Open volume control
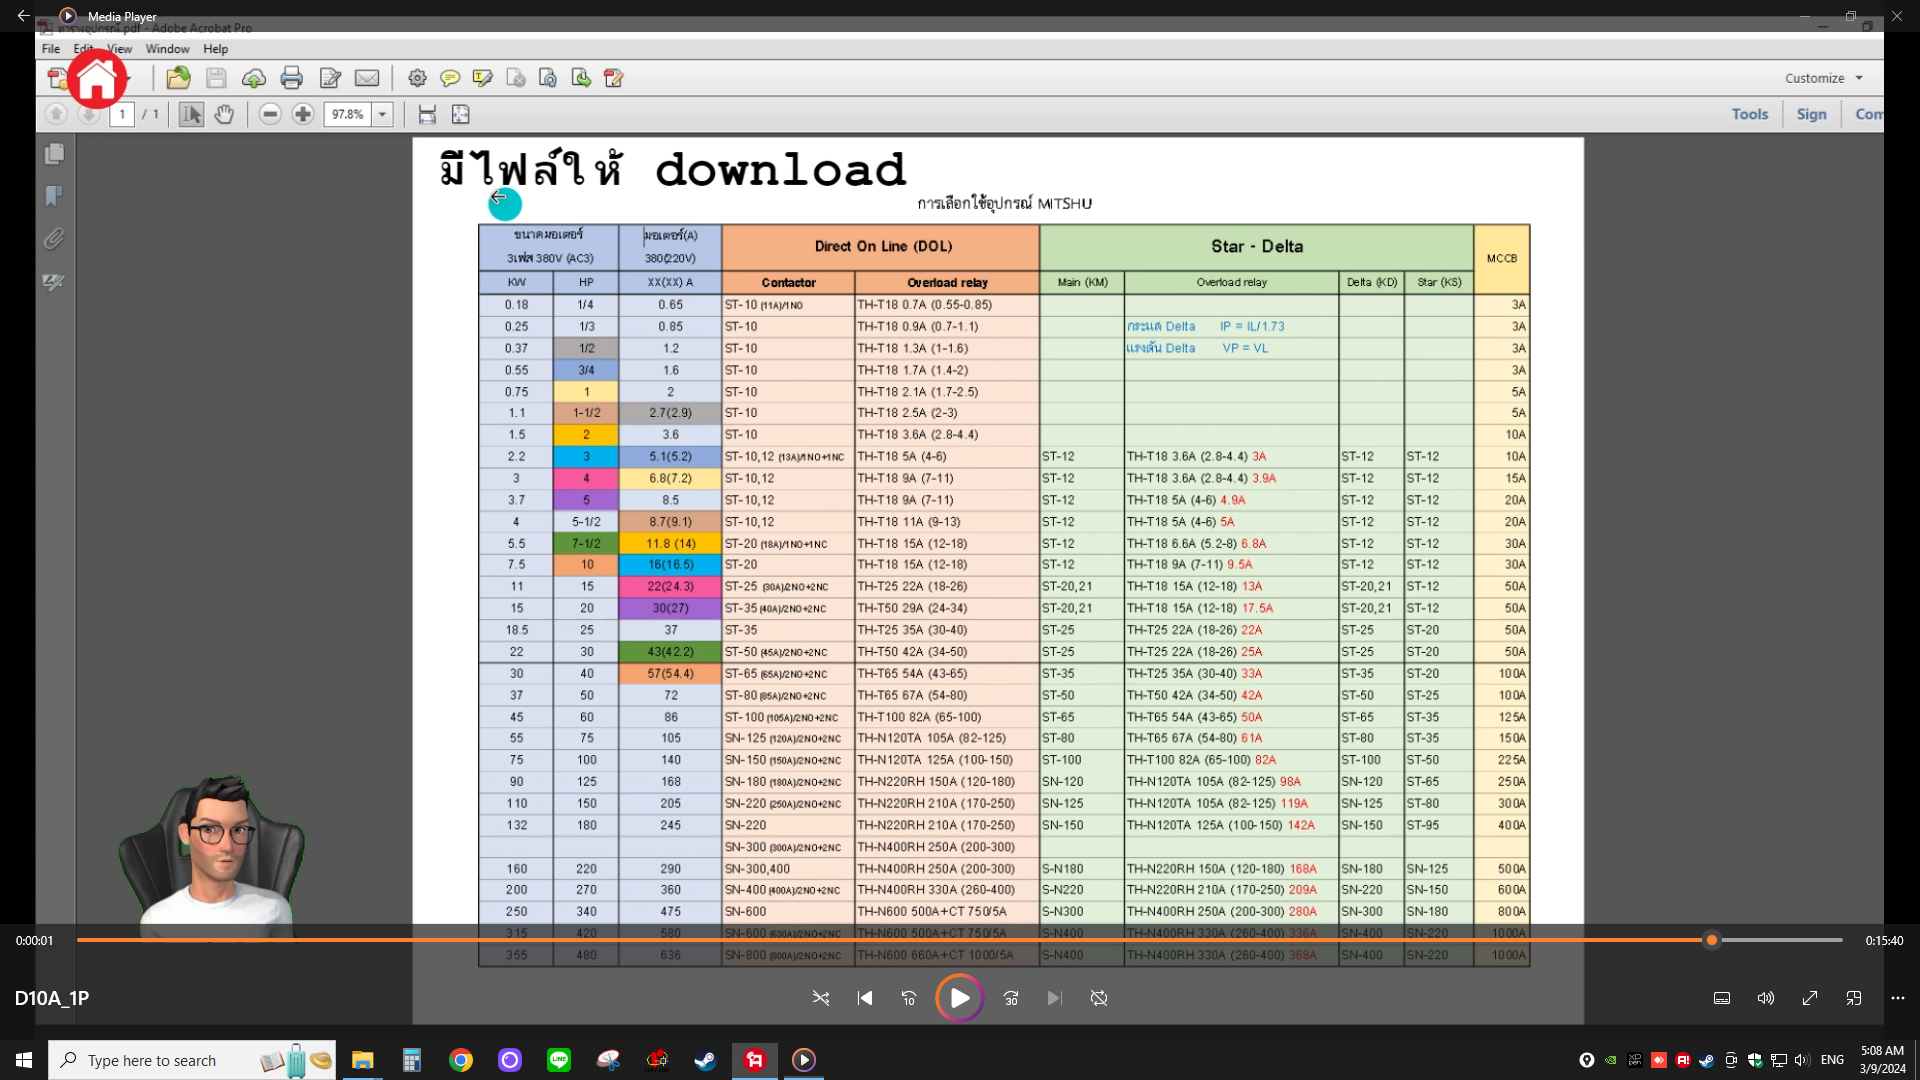 click(x=1766, y=998)
